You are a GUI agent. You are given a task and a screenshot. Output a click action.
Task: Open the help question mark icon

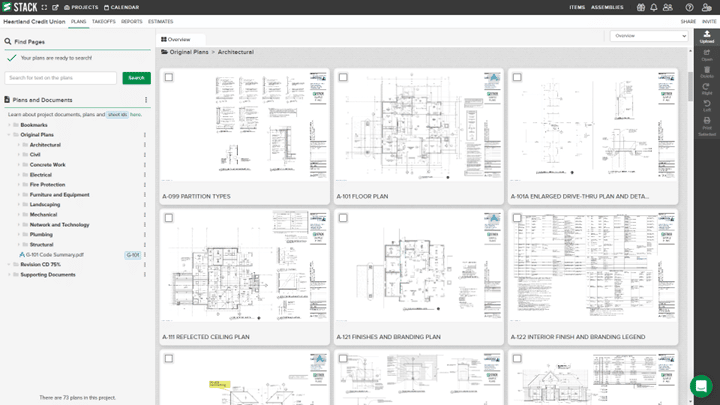pyautogui.click(x=689, y=7)
